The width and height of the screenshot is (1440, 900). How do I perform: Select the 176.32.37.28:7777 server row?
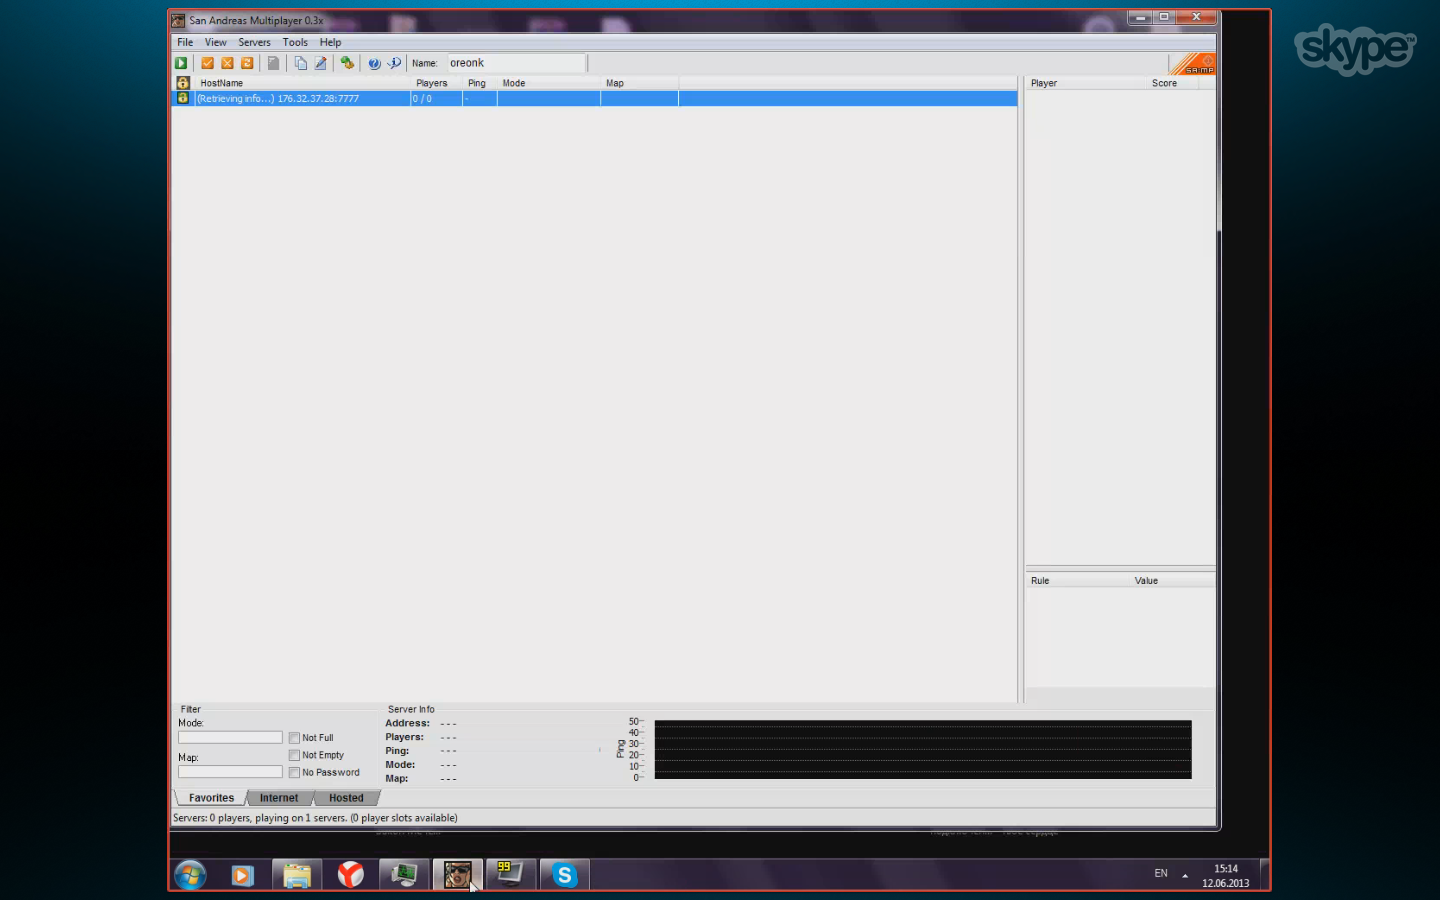click(594, 98)
